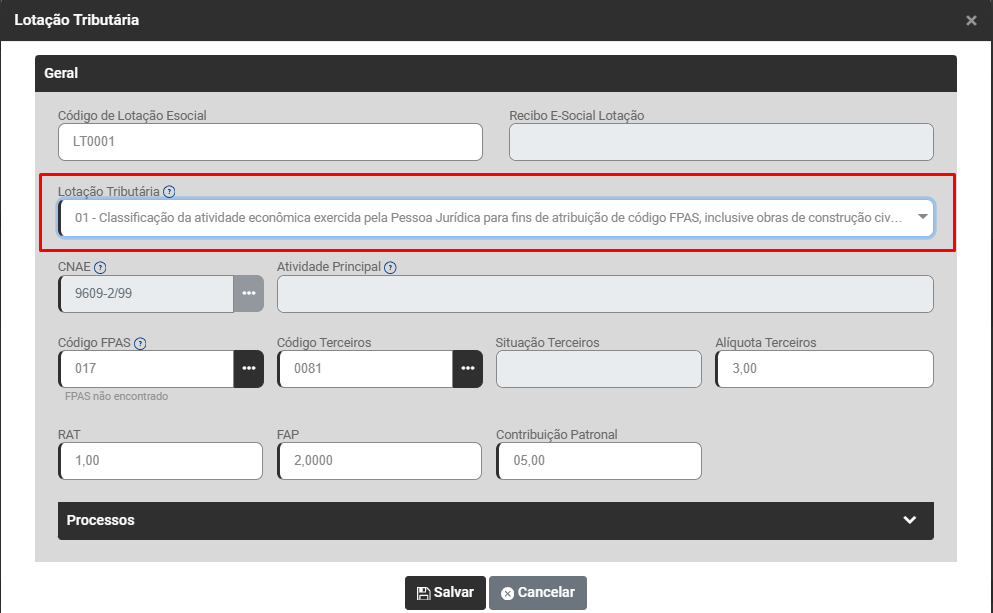Open the help icon next to CNAE label
Viewport: 993px width, 613px height.
click(100, 267)
